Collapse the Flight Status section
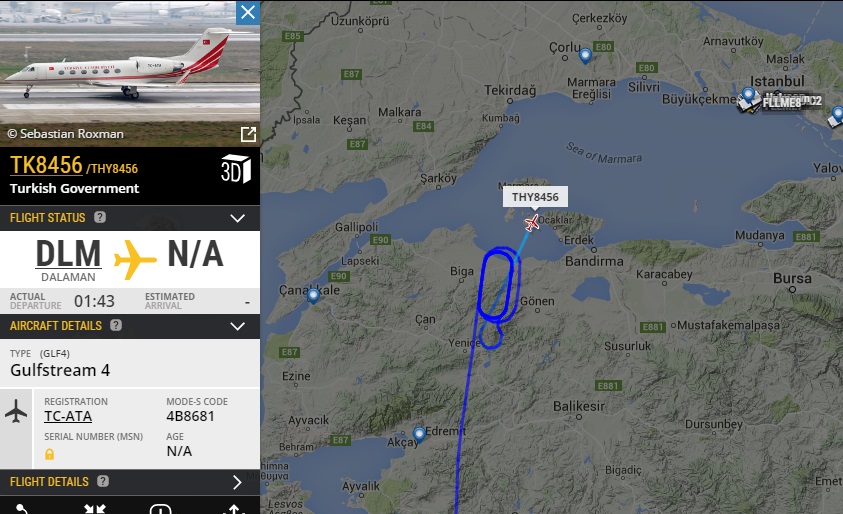 click(x=237, y=218)
